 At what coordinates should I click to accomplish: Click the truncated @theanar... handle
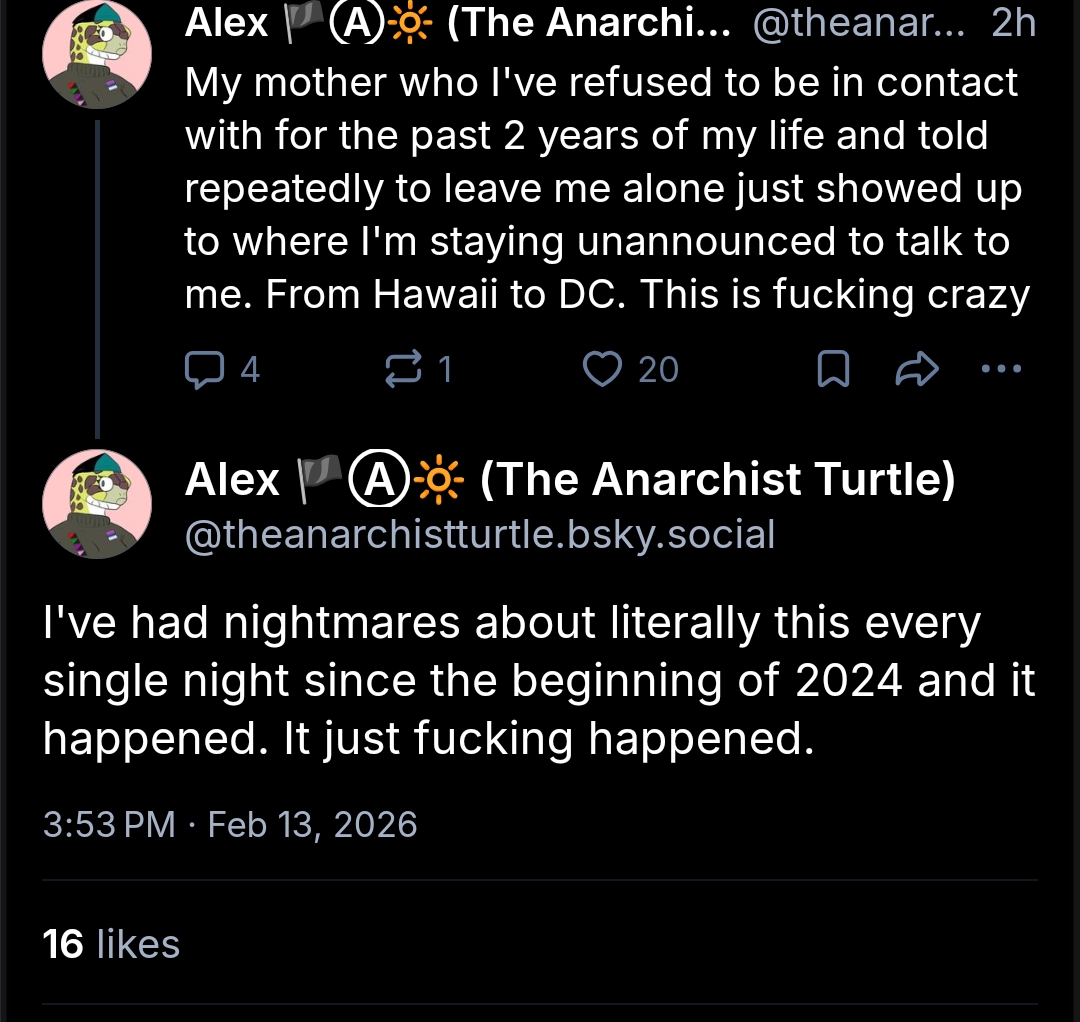858,23
